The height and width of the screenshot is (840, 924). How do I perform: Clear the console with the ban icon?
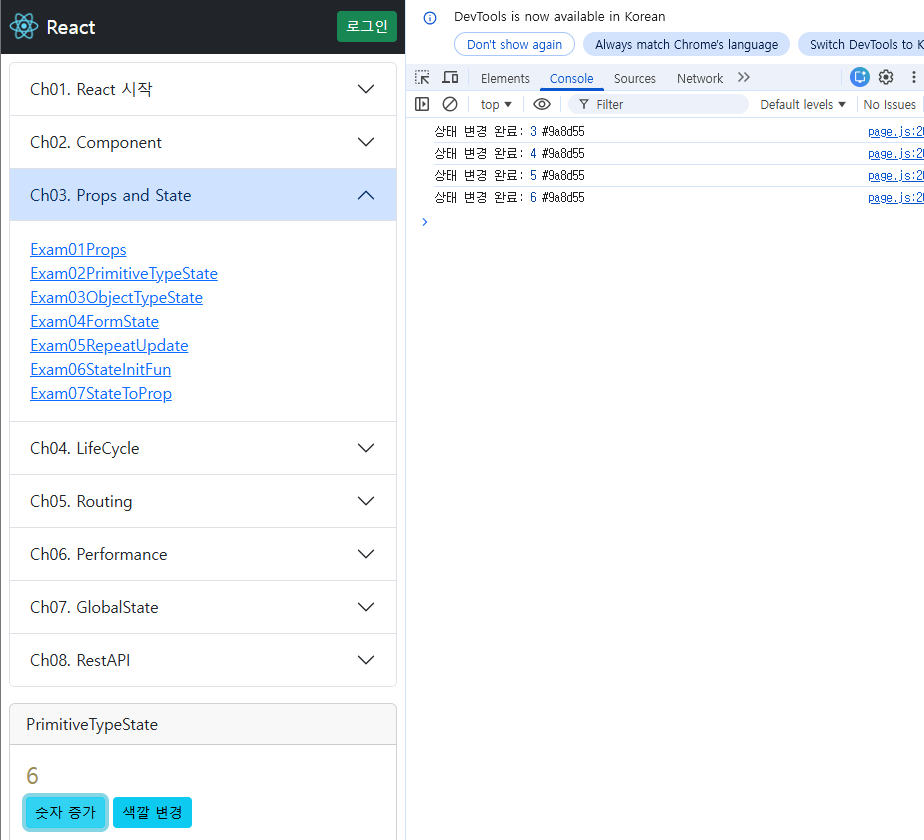(450, 104)
